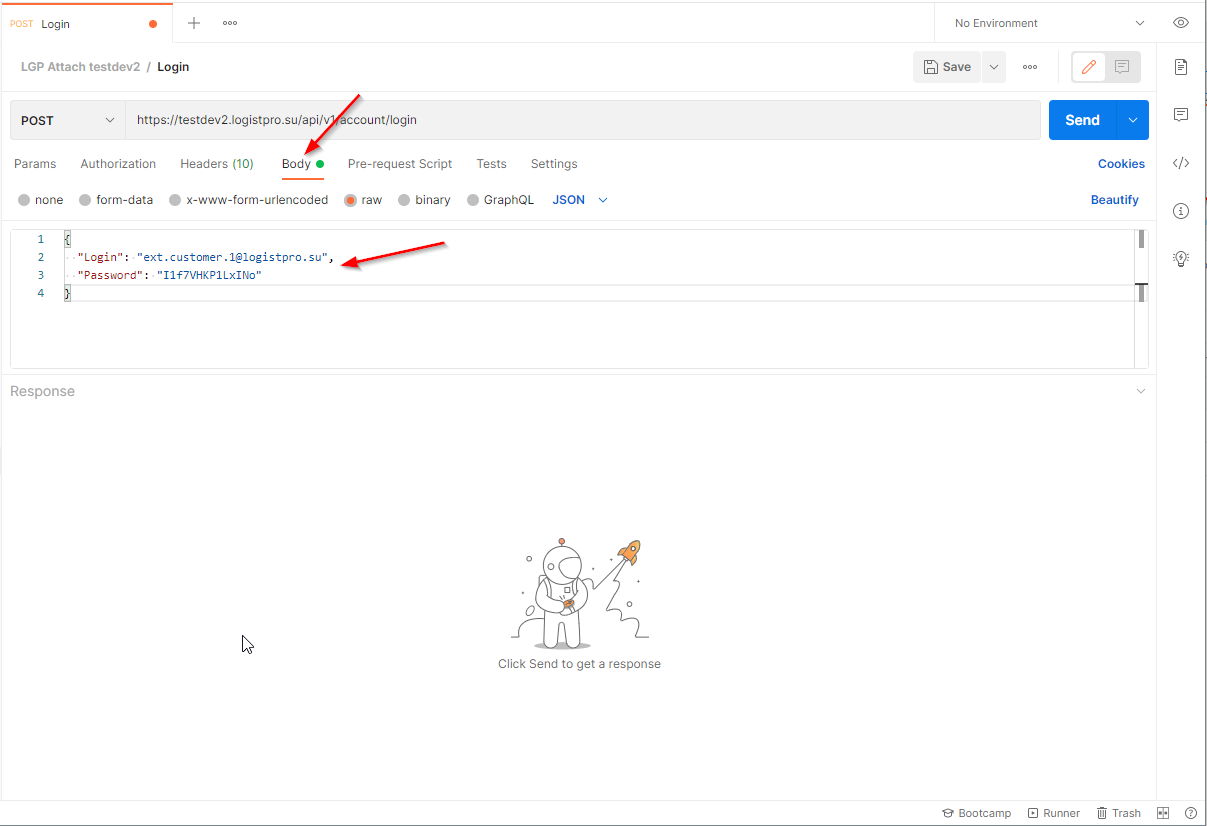Open the Trash in status bar
The image size is (1207, 826).
point(1119,813)
